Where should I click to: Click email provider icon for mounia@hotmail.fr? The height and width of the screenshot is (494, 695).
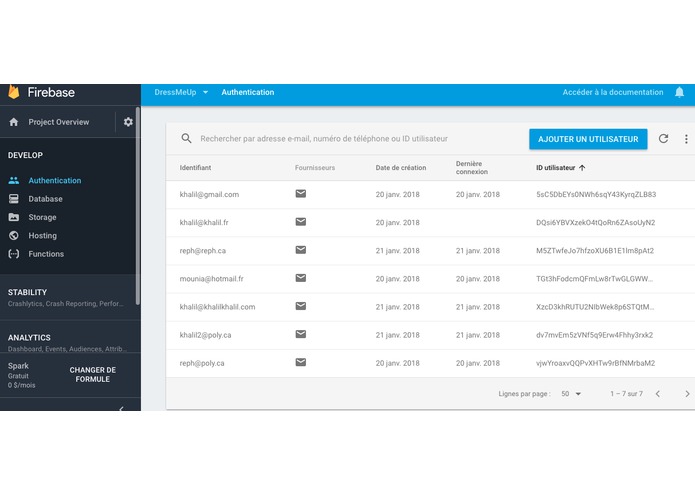tap(301, 278)
